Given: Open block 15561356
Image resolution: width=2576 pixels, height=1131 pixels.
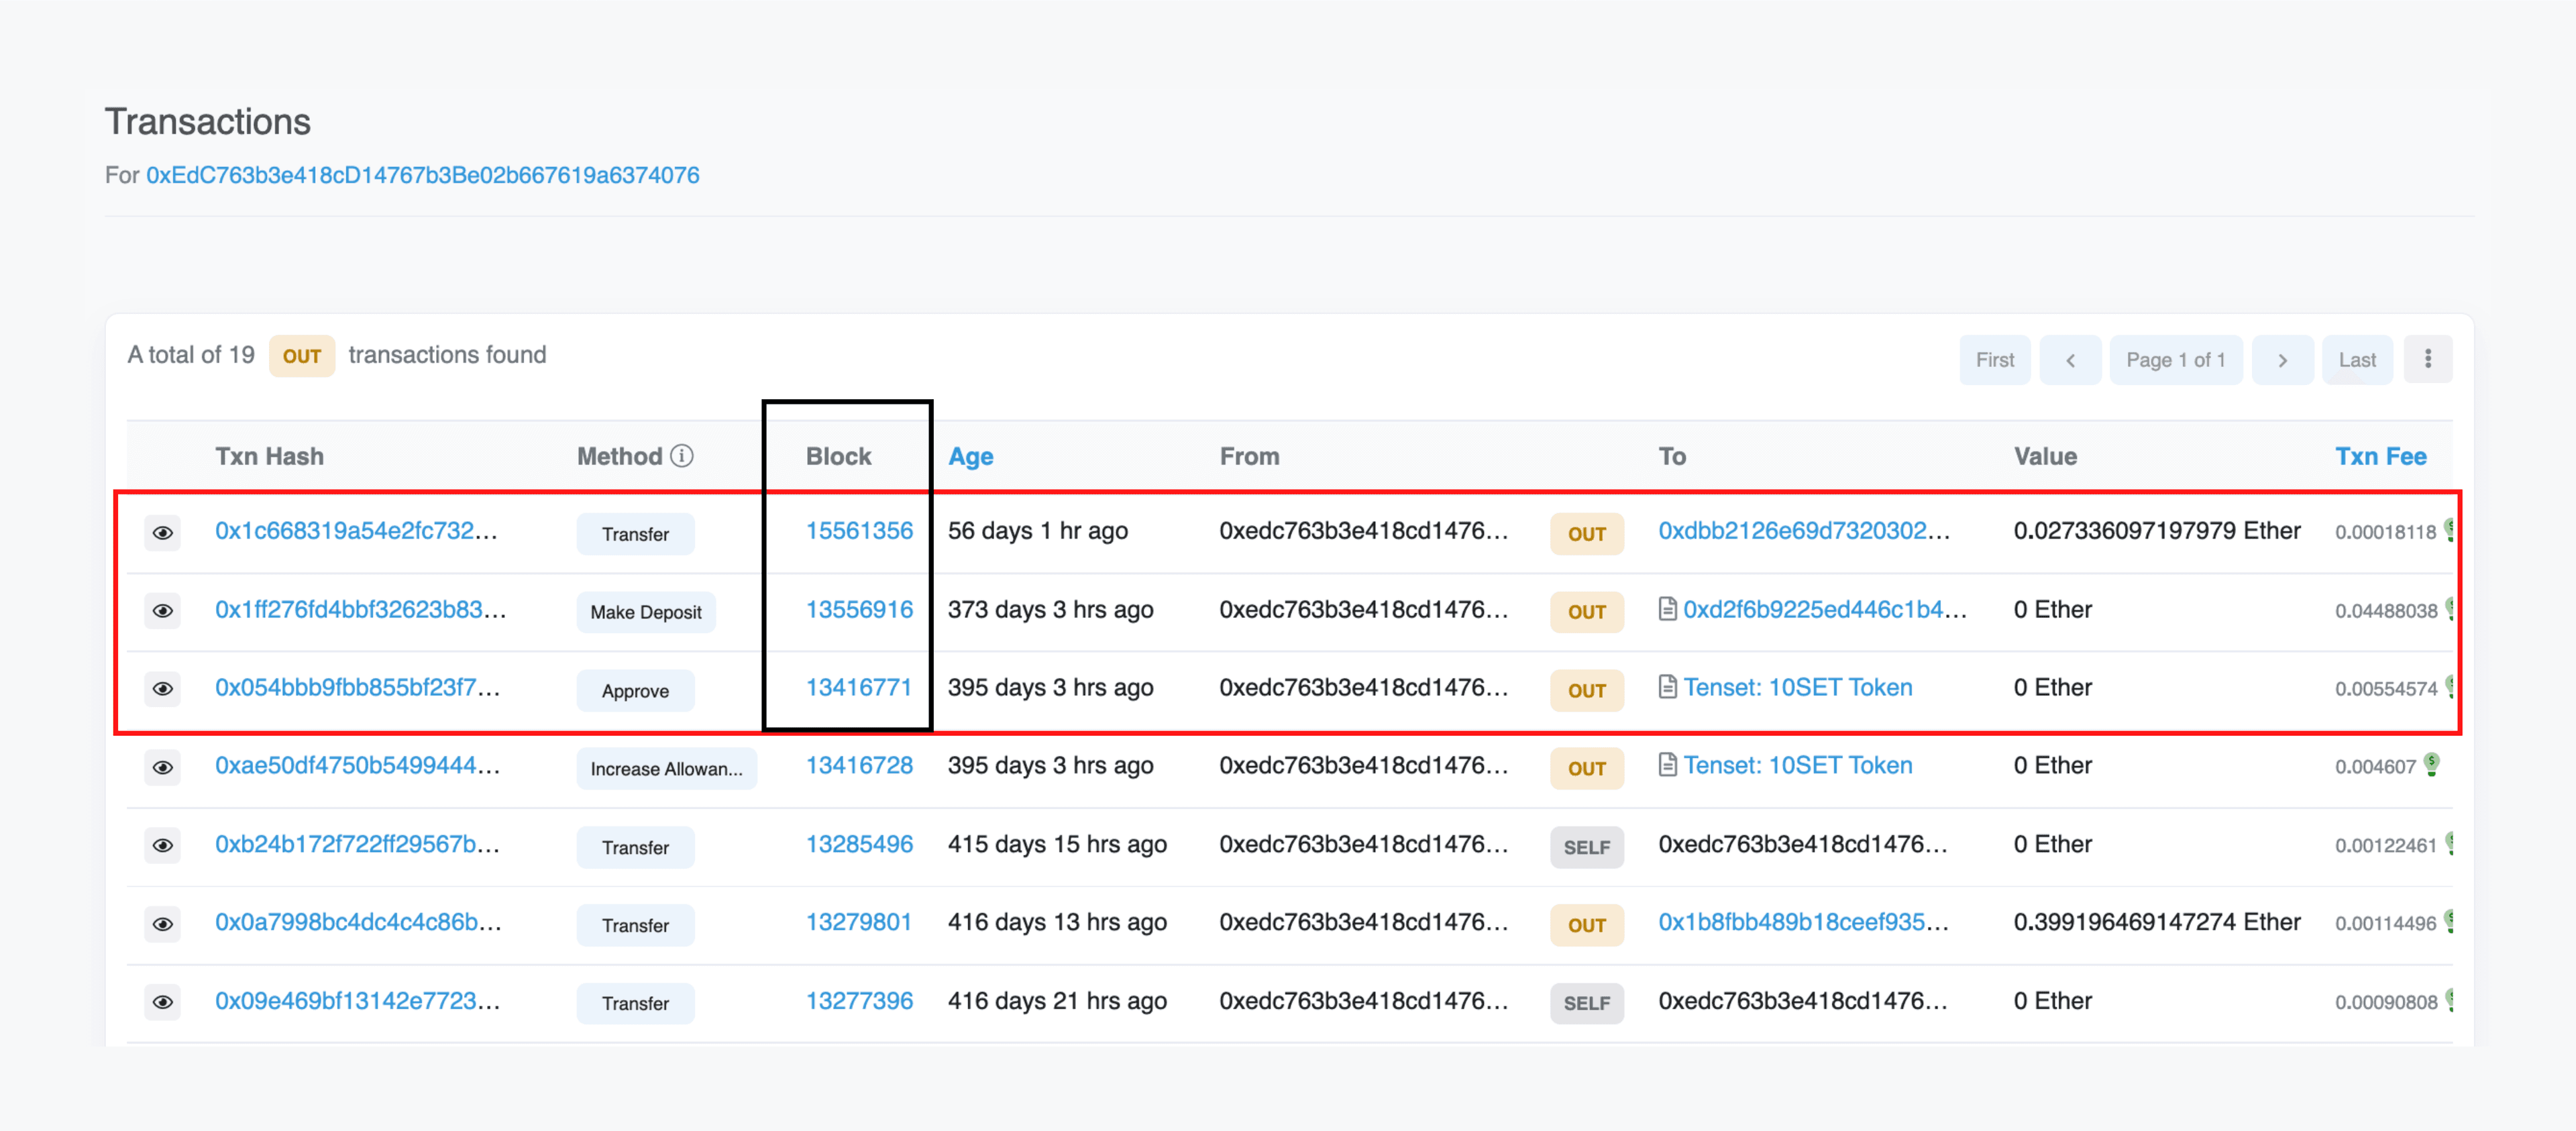Looking at the screenshot, I should coord(859,531).
